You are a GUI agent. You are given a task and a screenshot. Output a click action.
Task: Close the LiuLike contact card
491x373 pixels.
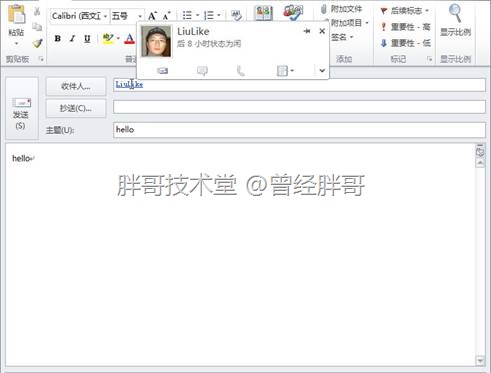(322, 31)
